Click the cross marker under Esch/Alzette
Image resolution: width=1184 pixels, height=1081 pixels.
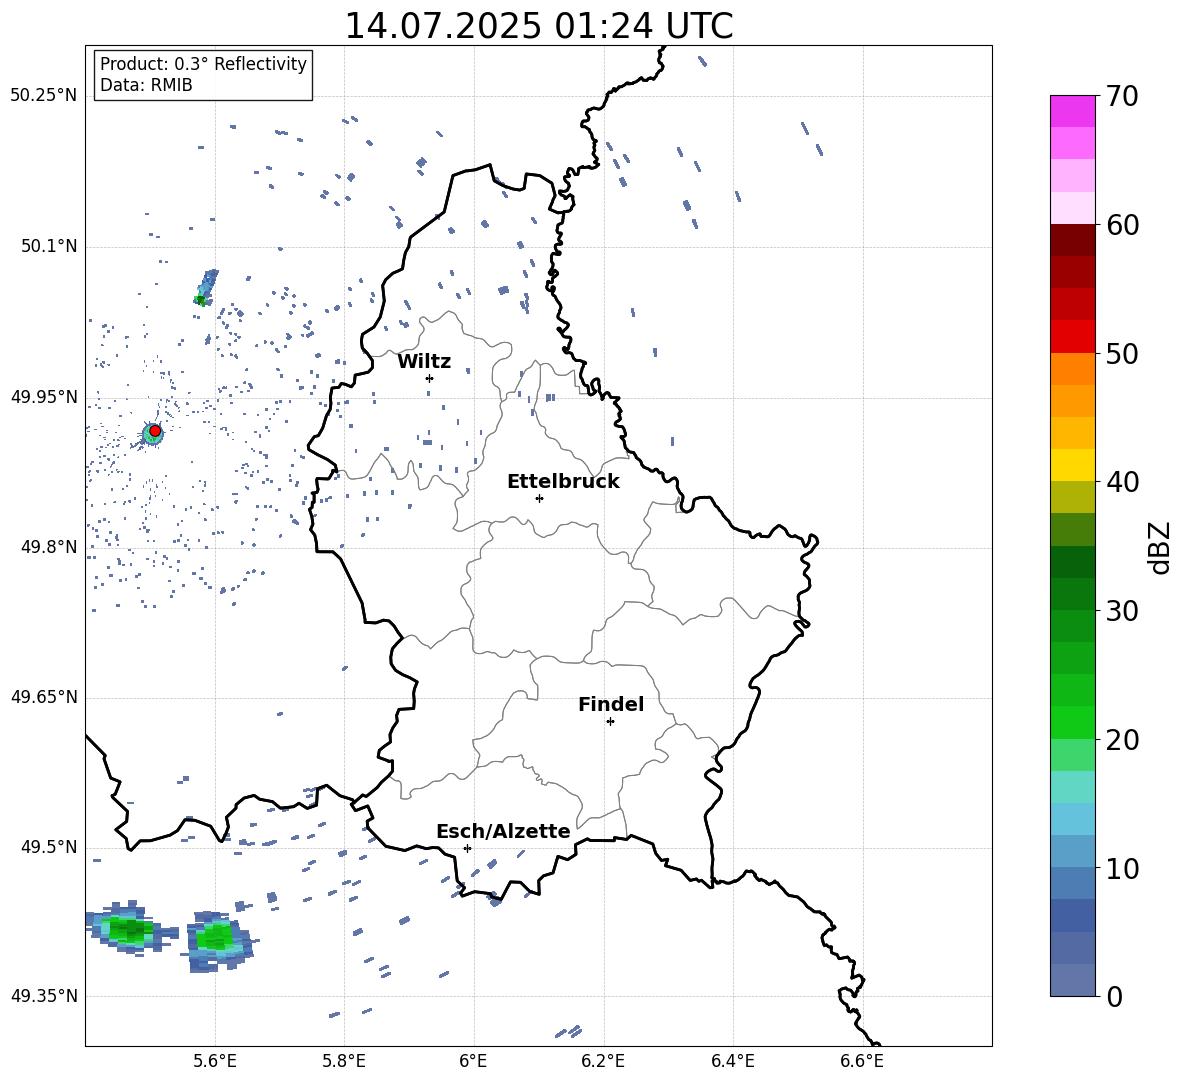pos(467,848)
